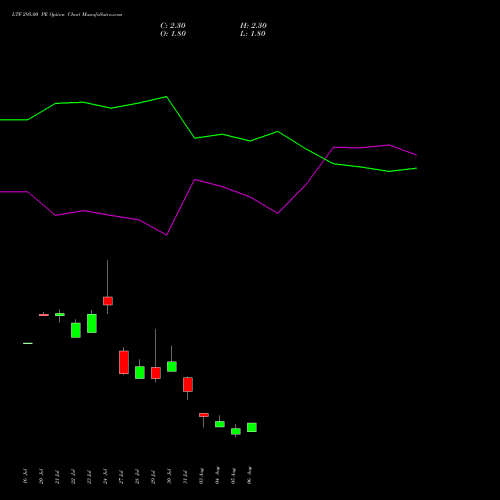Click the red candlestick for 31 Jul

188,384
